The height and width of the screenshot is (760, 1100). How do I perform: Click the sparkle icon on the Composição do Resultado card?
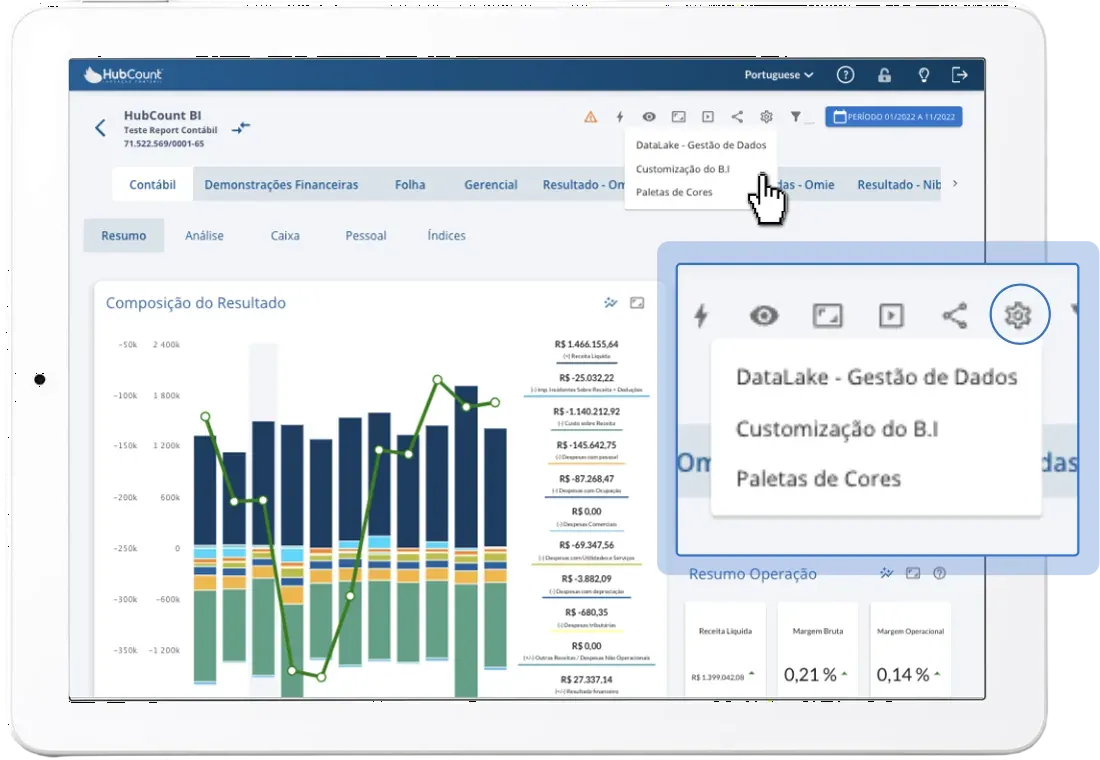(x=611, y=302)
